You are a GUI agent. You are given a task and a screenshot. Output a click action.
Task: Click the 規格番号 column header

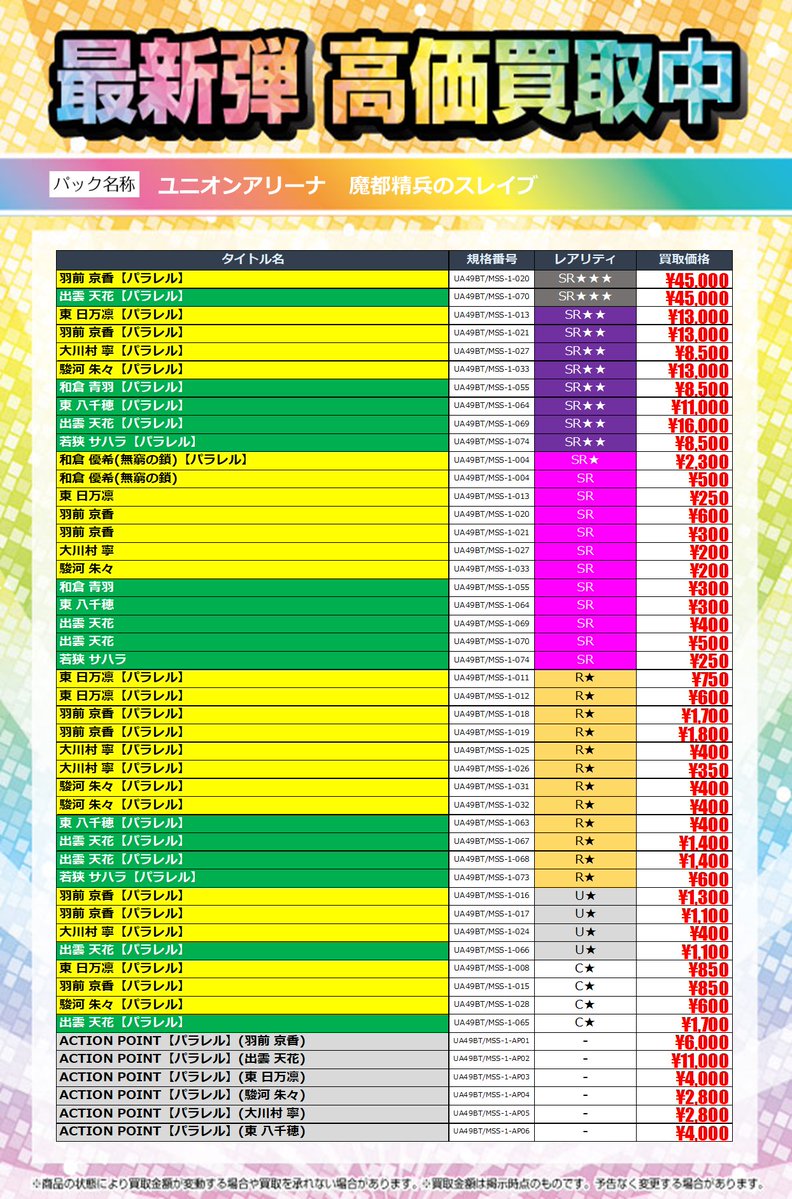tap(492, 259)
